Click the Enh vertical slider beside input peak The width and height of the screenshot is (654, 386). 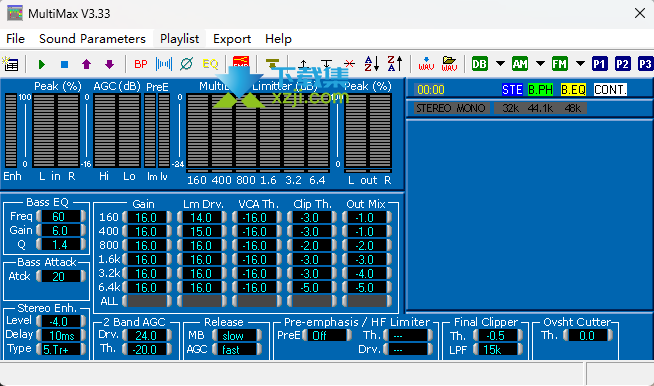[x=25, y=131]
